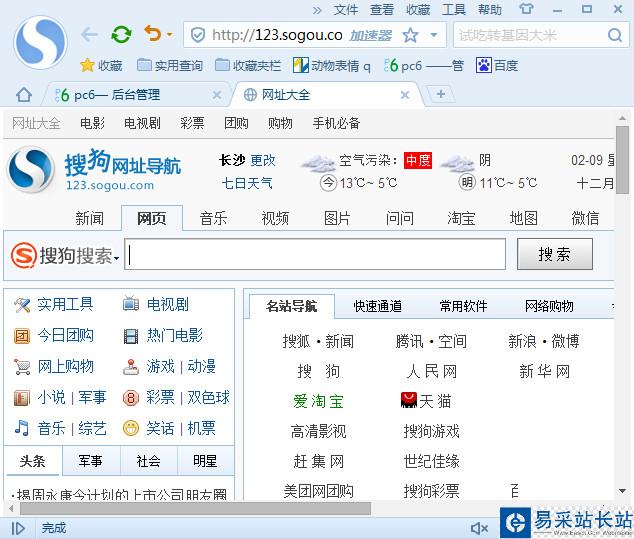Open 电视剧 with TV icon
The image size is (634, 539).
pyautogui.click(x=156, y=304)
